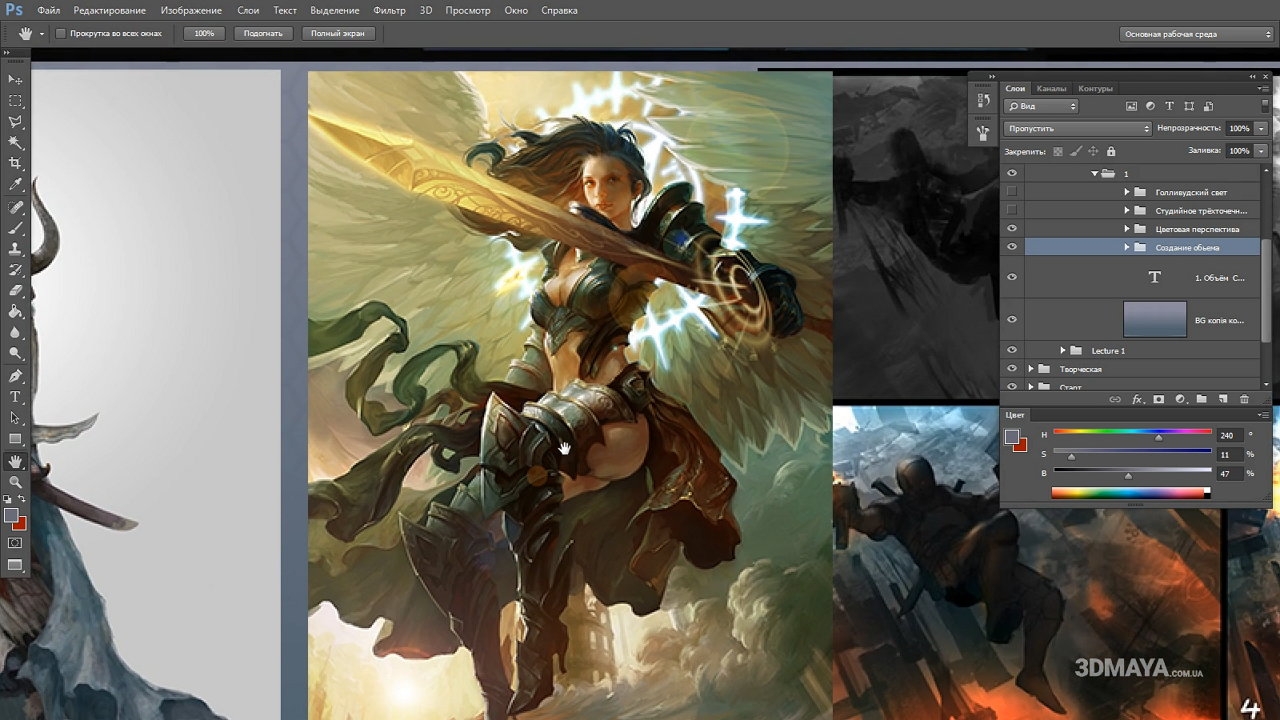This screenshot has height=720, width=1280.
Task: Expand the Lecture 1 group
Action: point(1063,351)
